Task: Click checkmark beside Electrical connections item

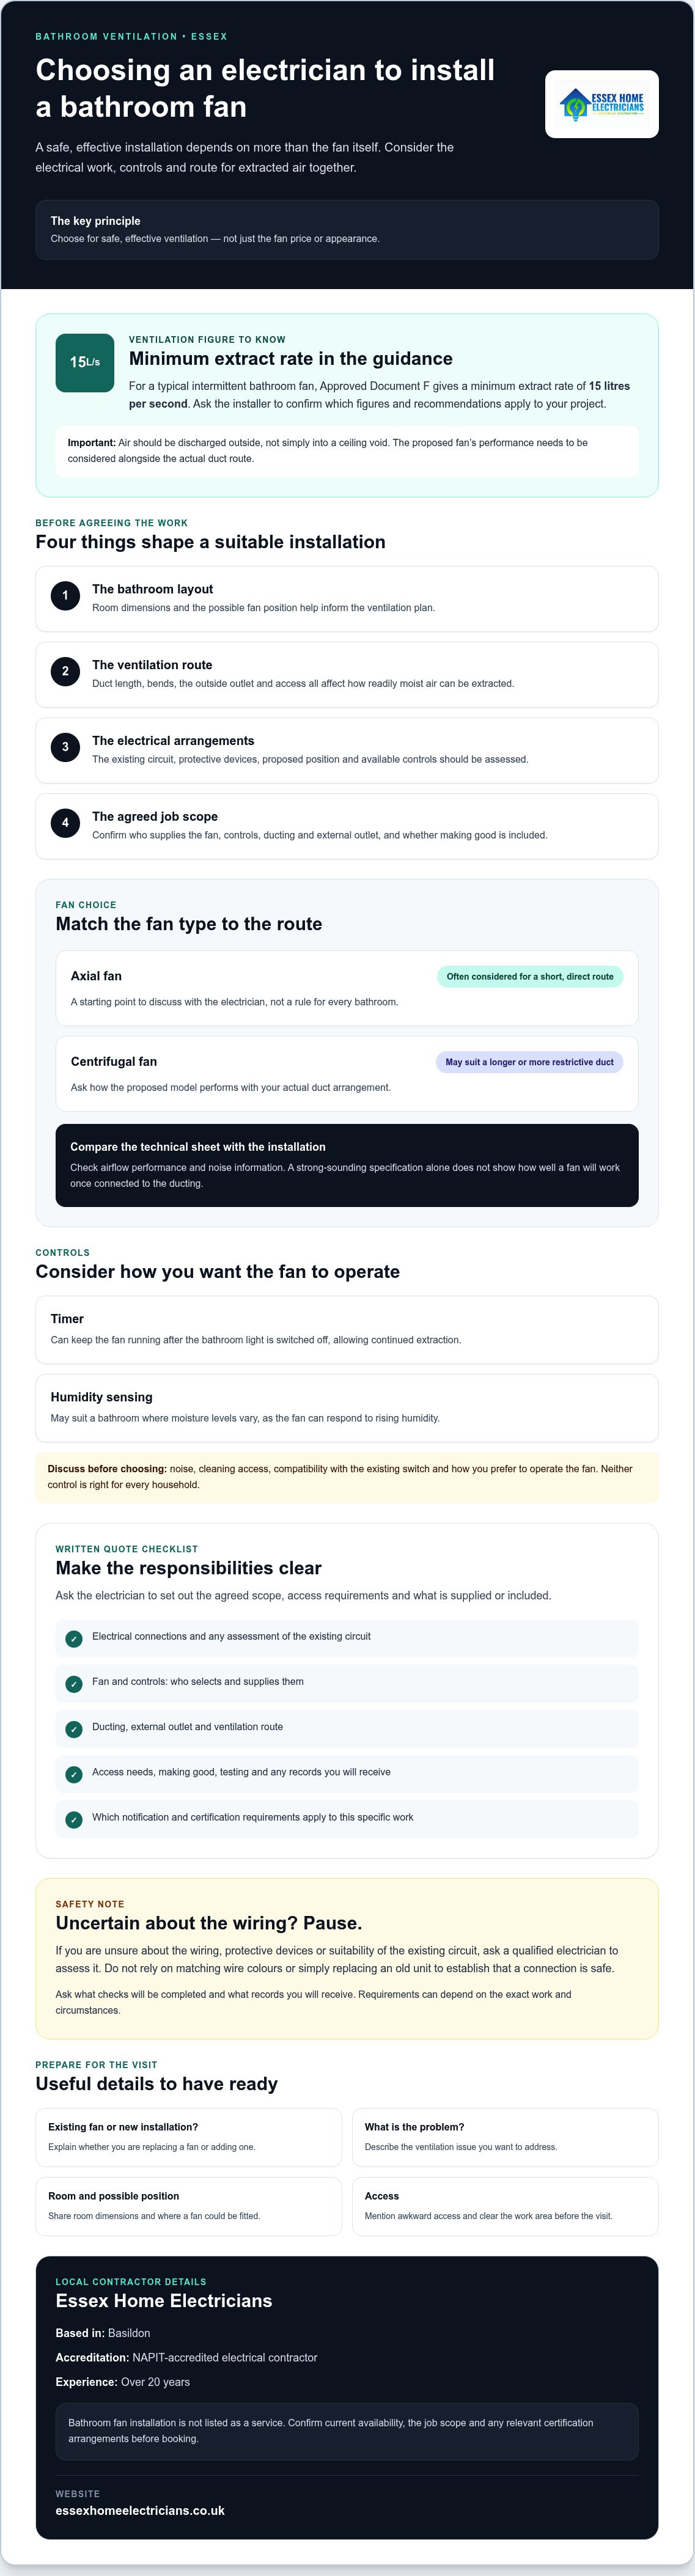Action: (x=74, y=1638)
